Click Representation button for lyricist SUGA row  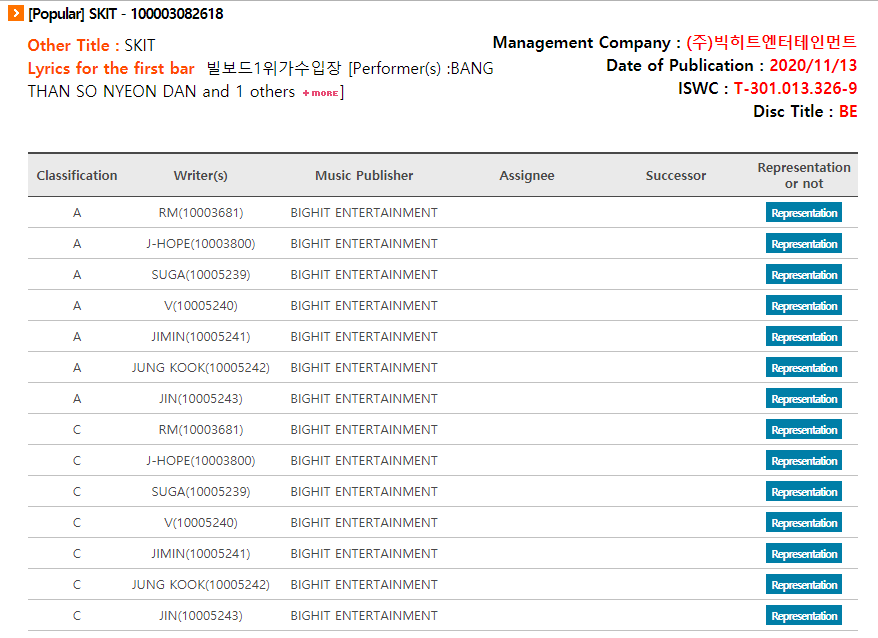804,274
